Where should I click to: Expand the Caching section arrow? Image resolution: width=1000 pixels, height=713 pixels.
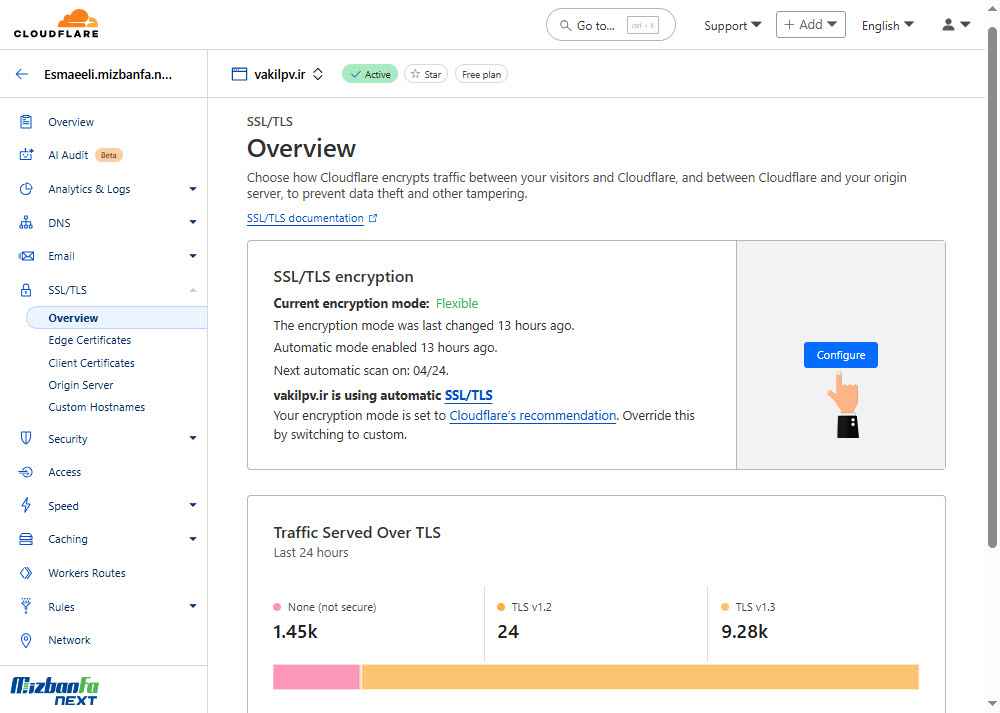pos(193,539)
